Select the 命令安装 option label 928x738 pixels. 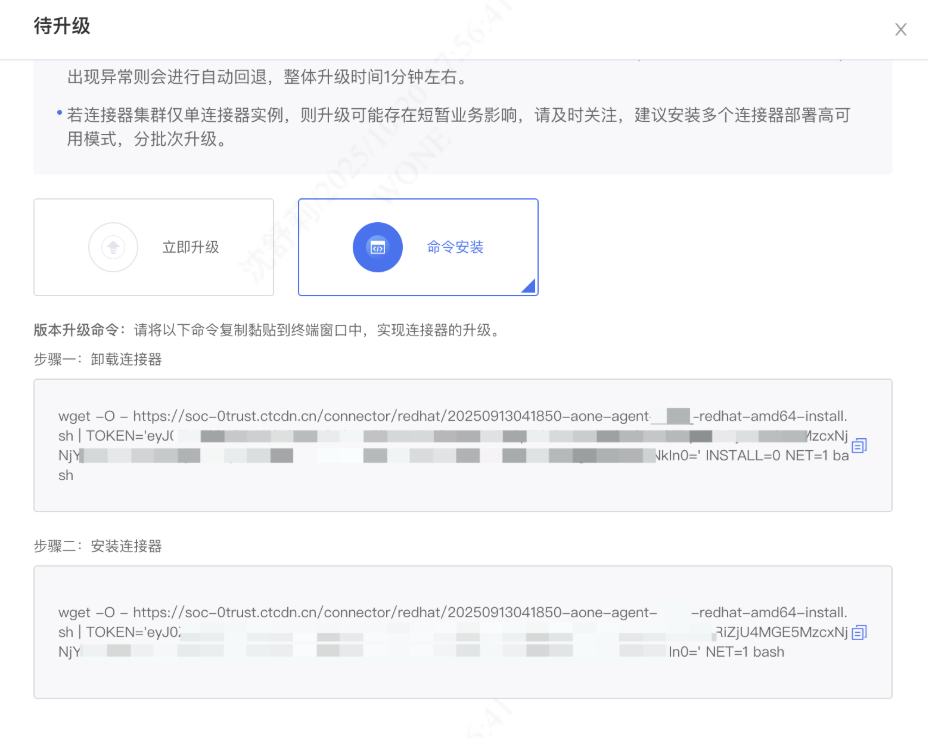pos(455,247)
